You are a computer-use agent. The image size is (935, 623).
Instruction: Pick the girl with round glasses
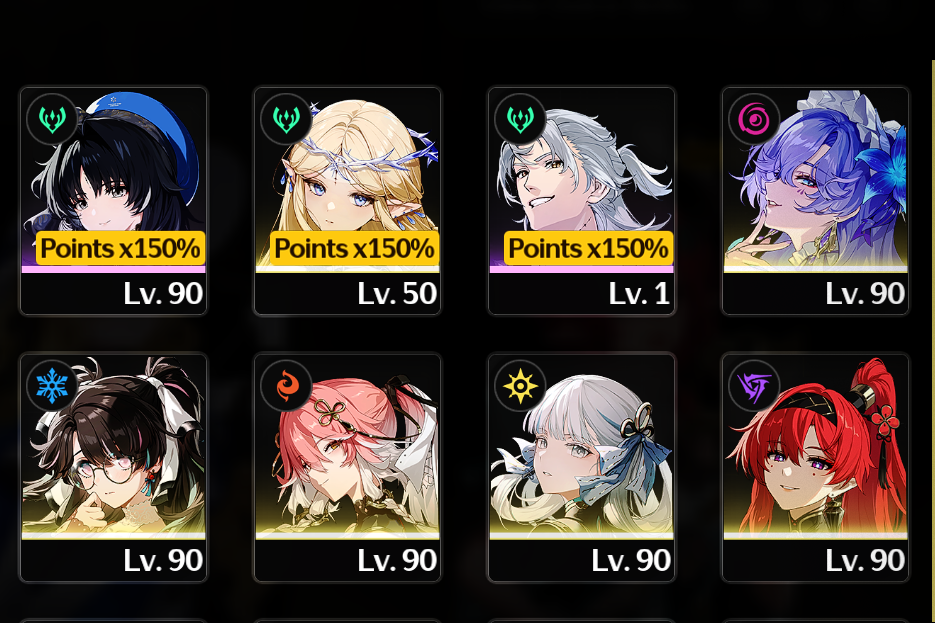click(113, 467)
